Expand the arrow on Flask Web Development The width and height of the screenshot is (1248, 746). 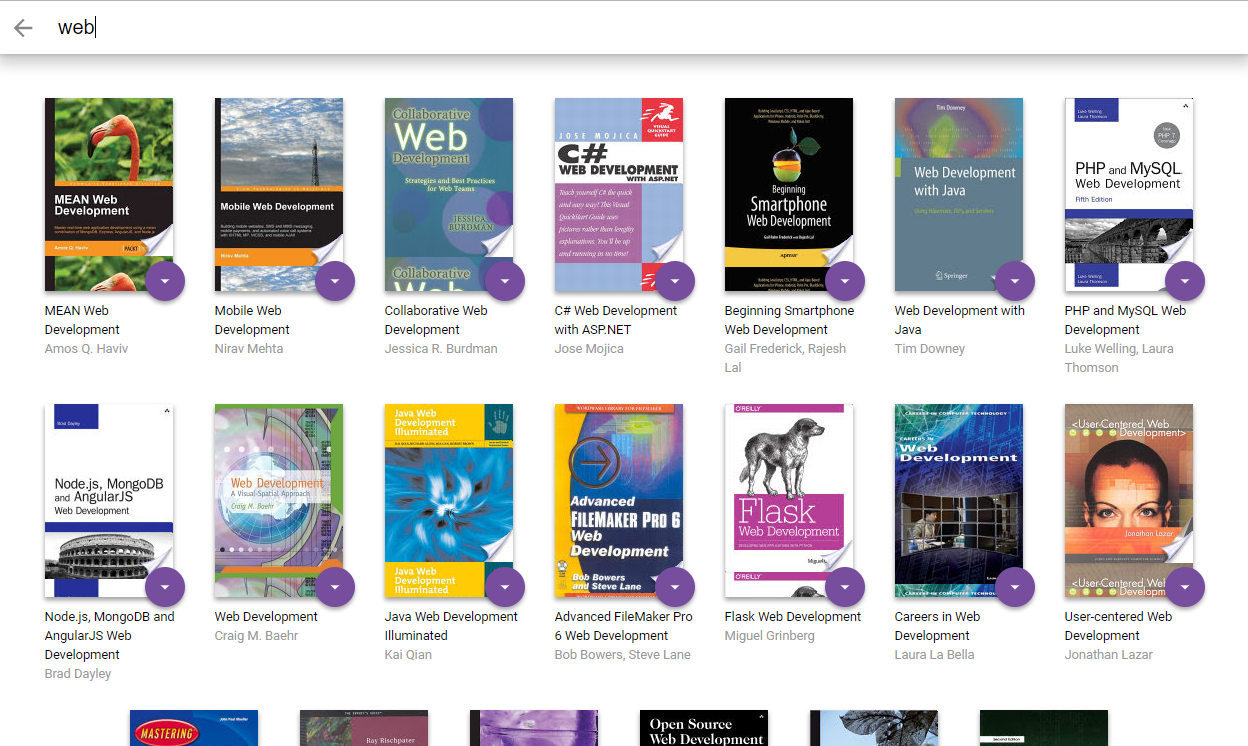coord(845,587)
